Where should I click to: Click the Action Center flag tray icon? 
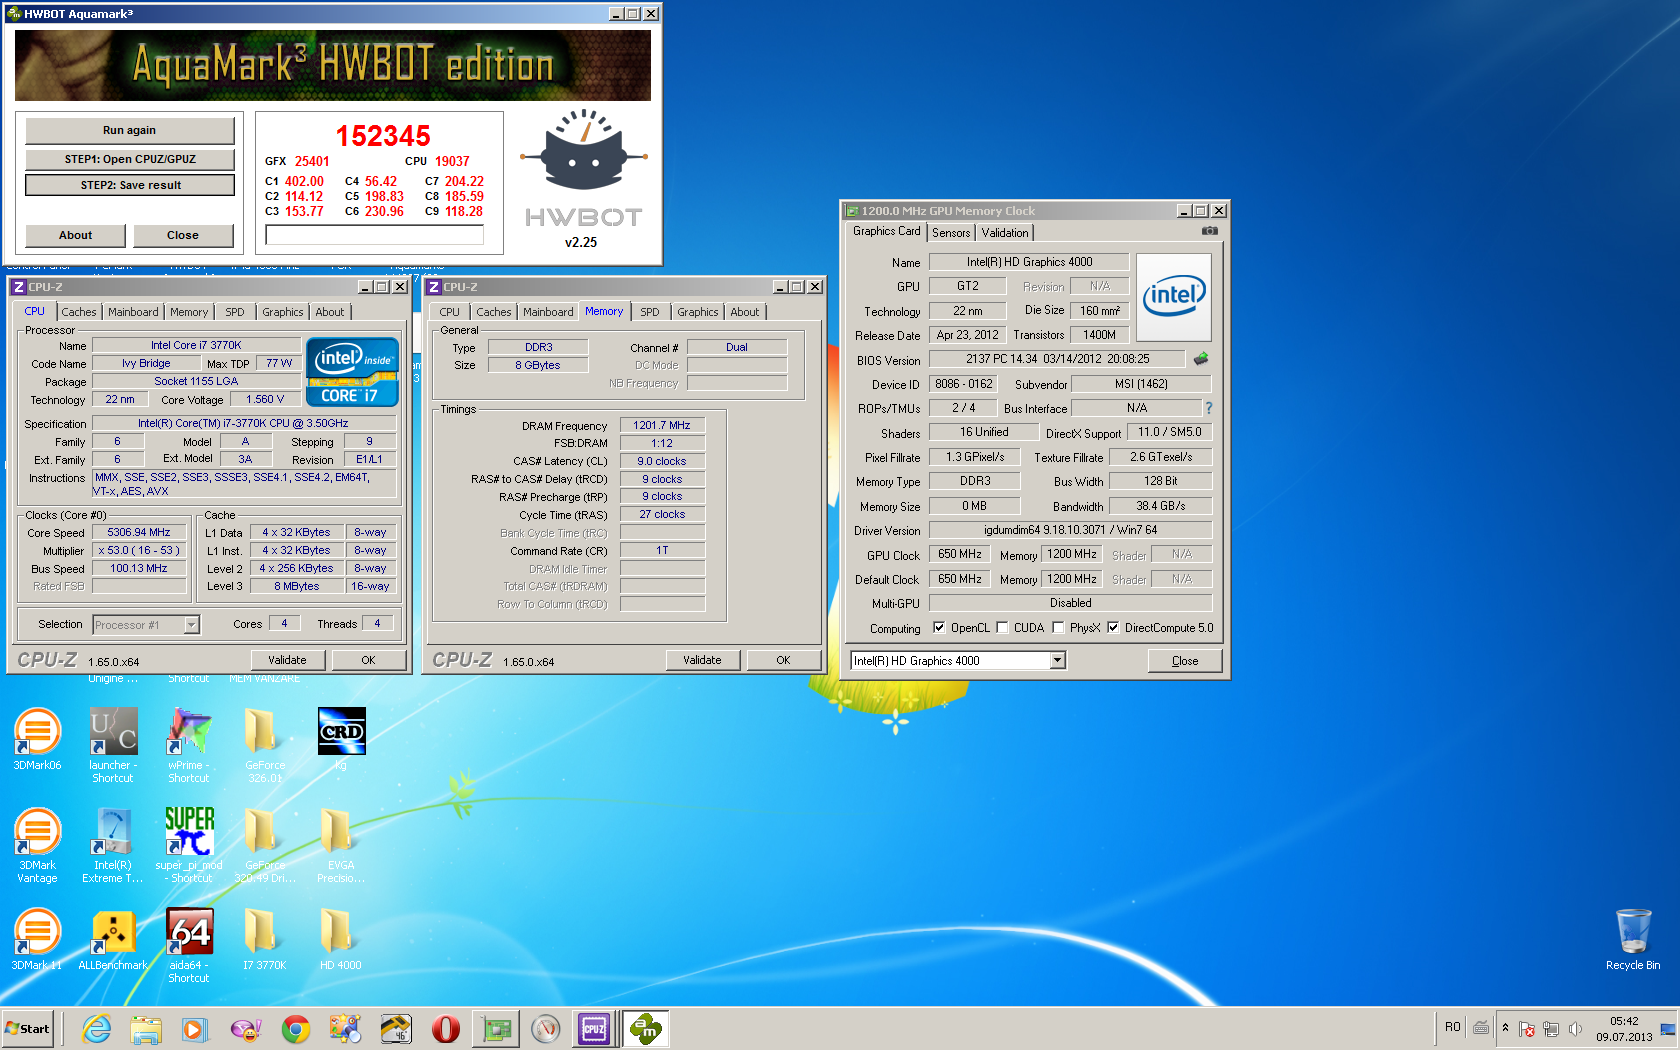click(1527, 1028)
